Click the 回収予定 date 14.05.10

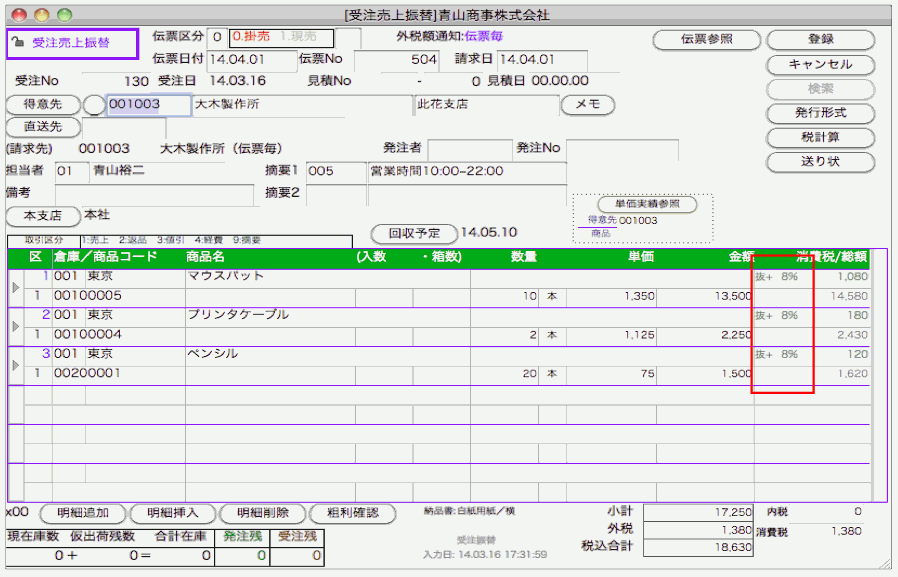(x=489, y=233)
